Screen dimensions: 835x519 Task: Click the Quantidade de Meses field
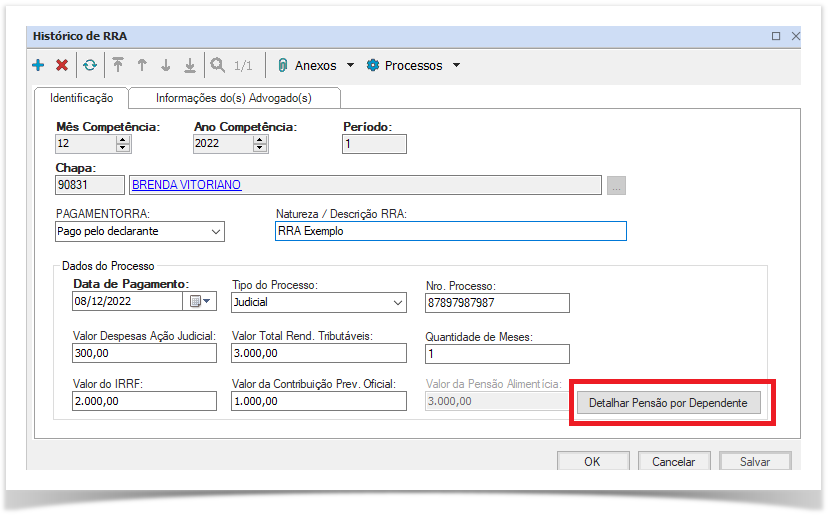[497, 354]
